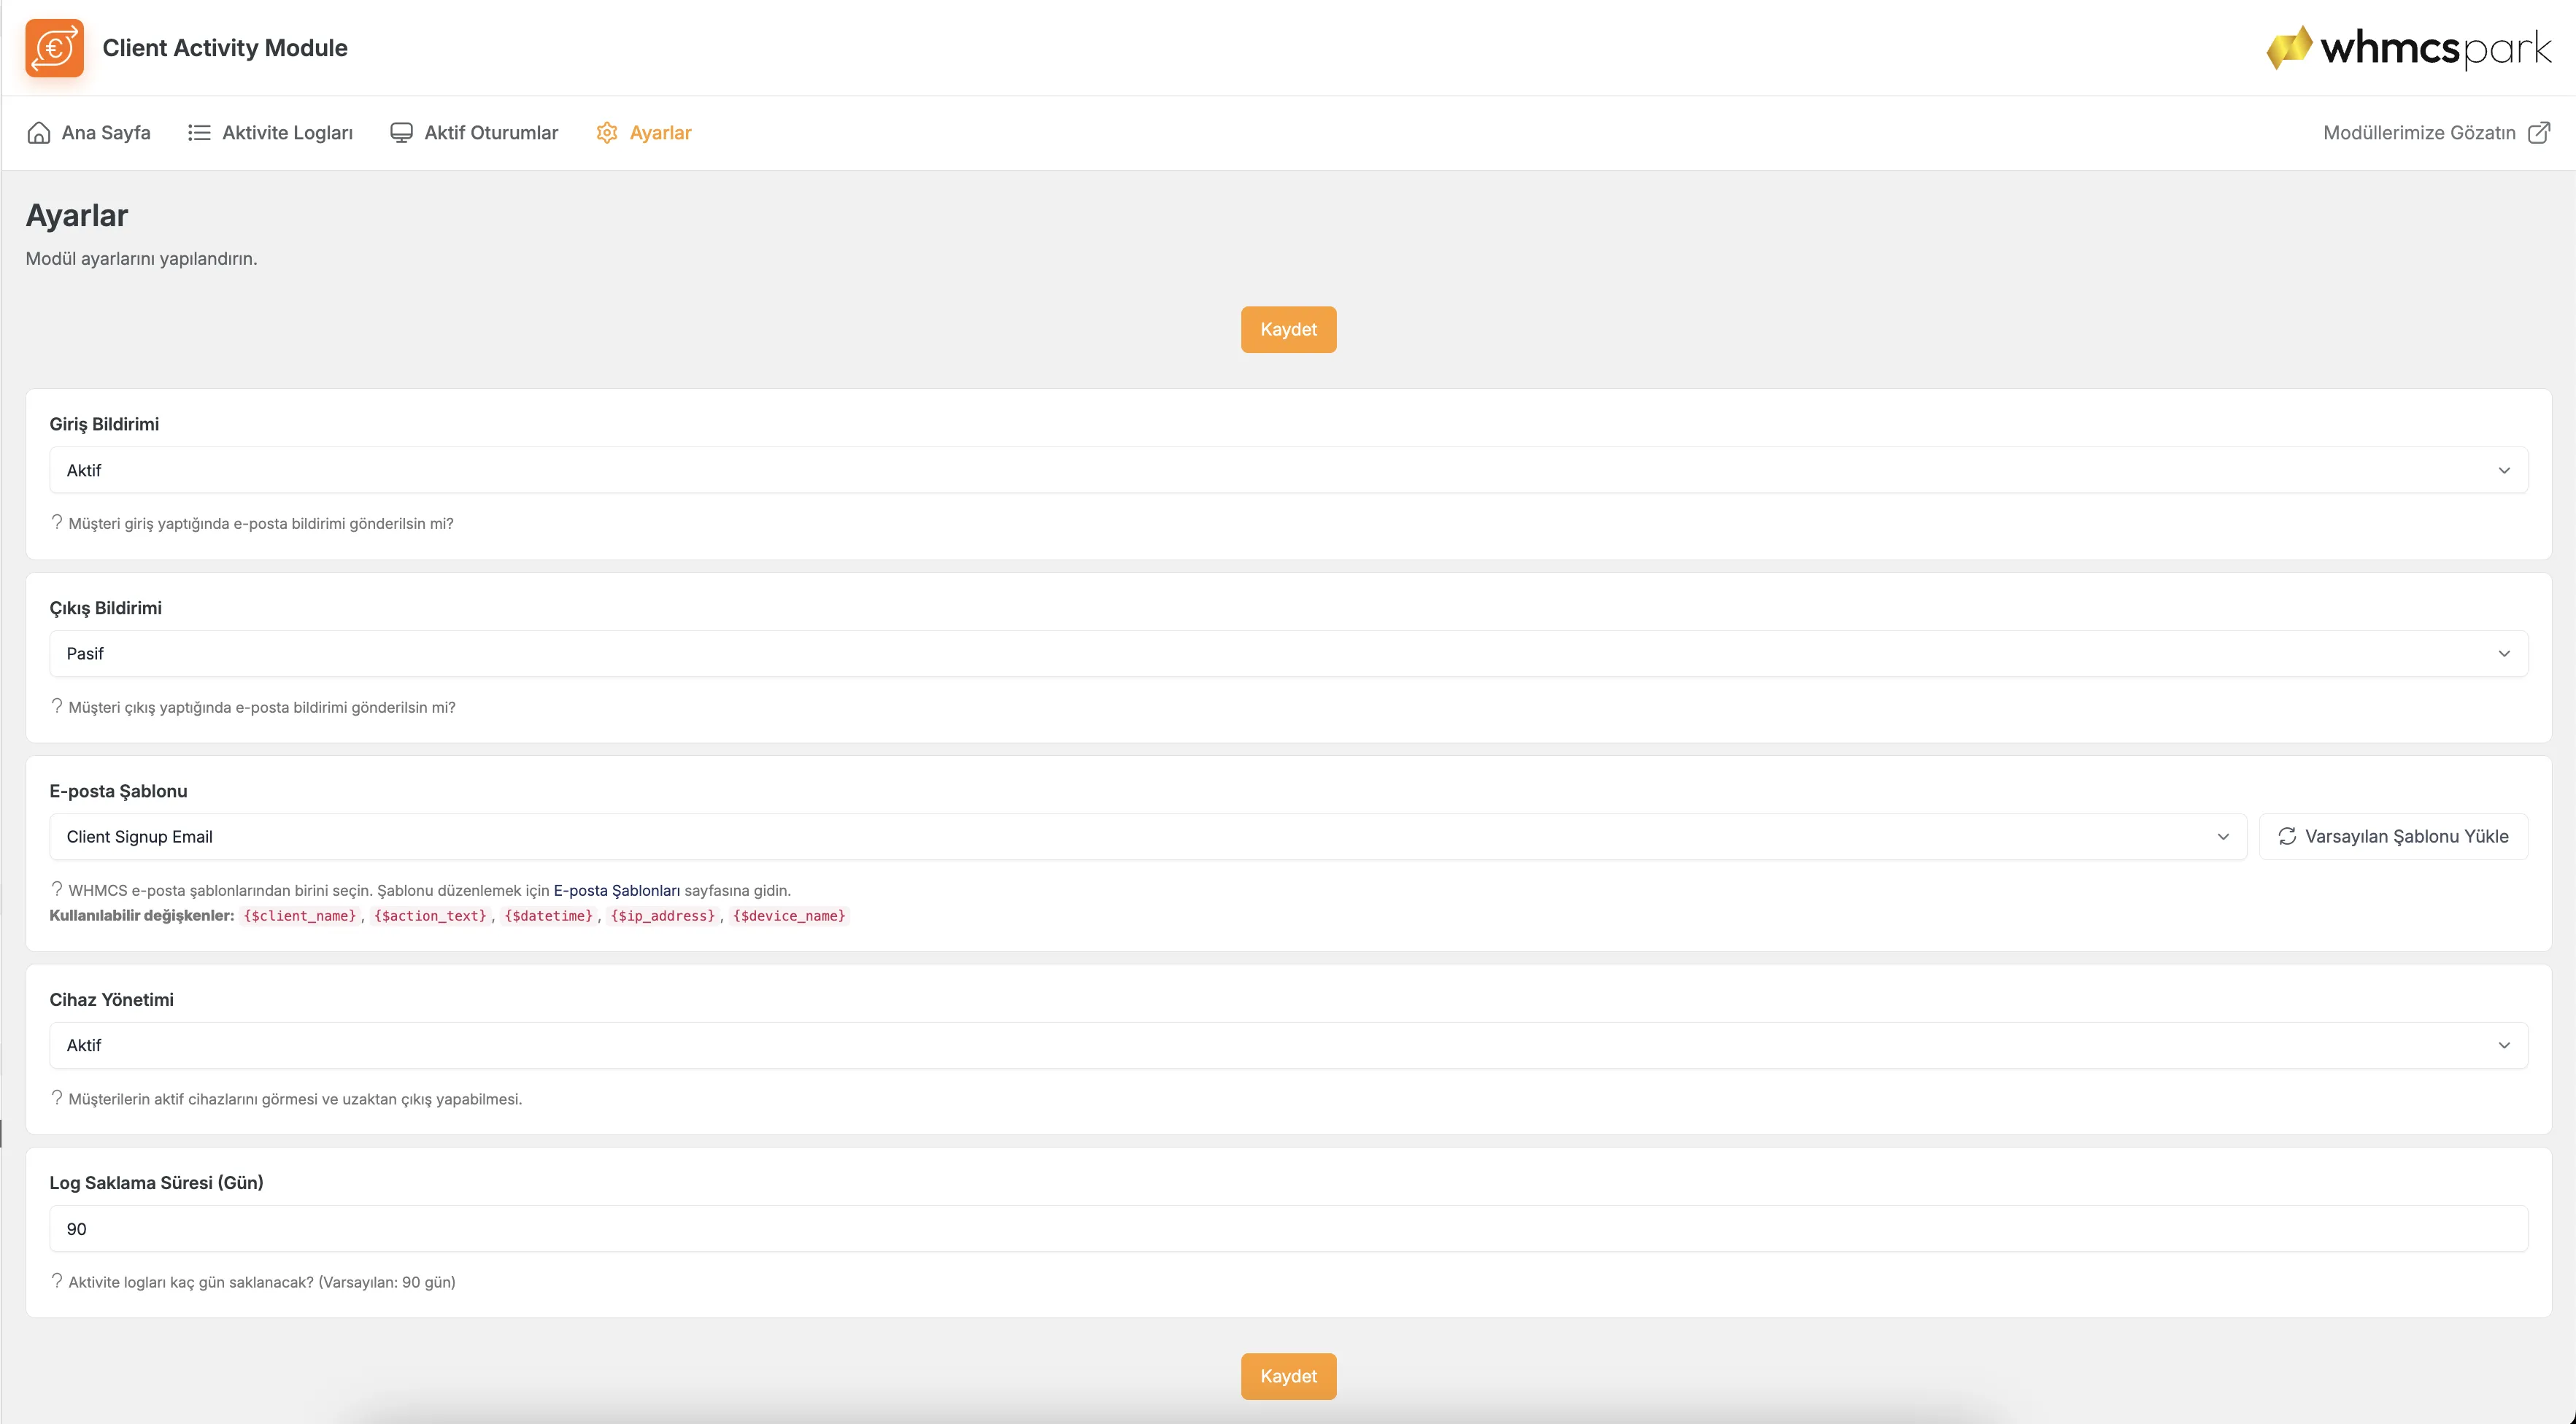
Task: Click the whmcspark logo
Action: click(2408, 47)
